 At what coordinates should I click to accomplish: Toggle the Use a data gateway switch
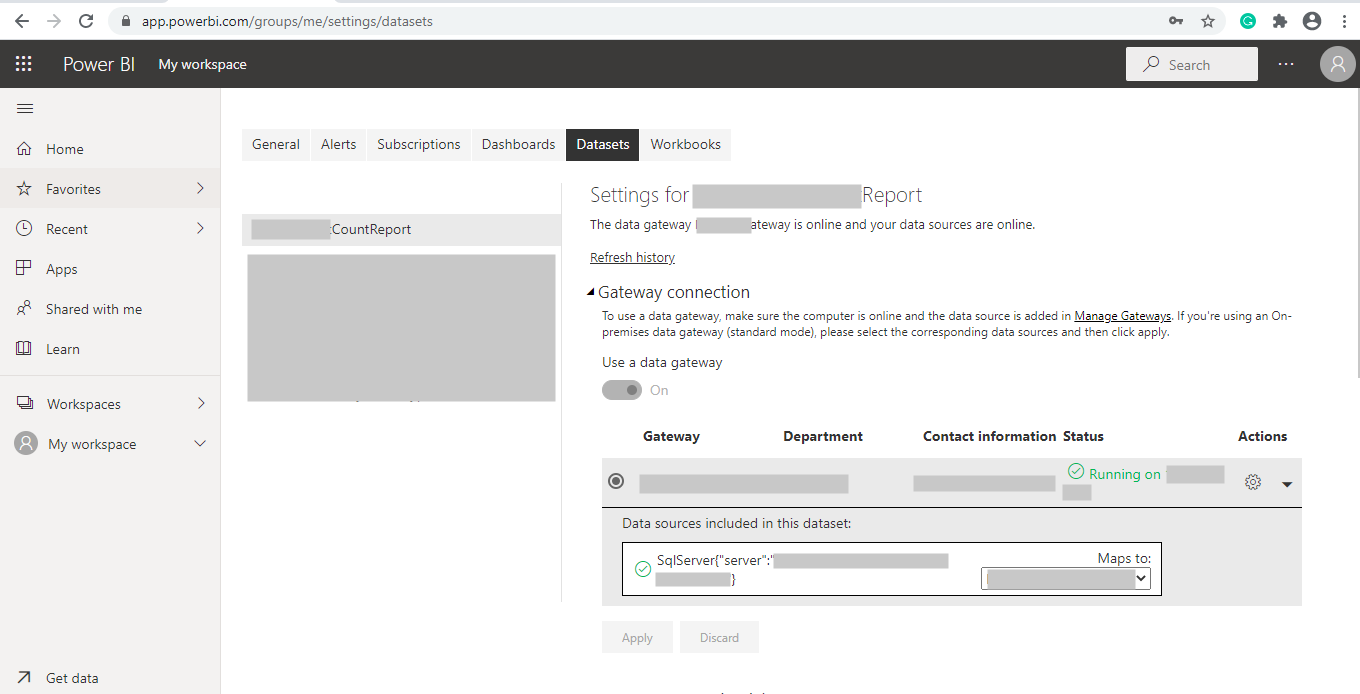[622, 390]
